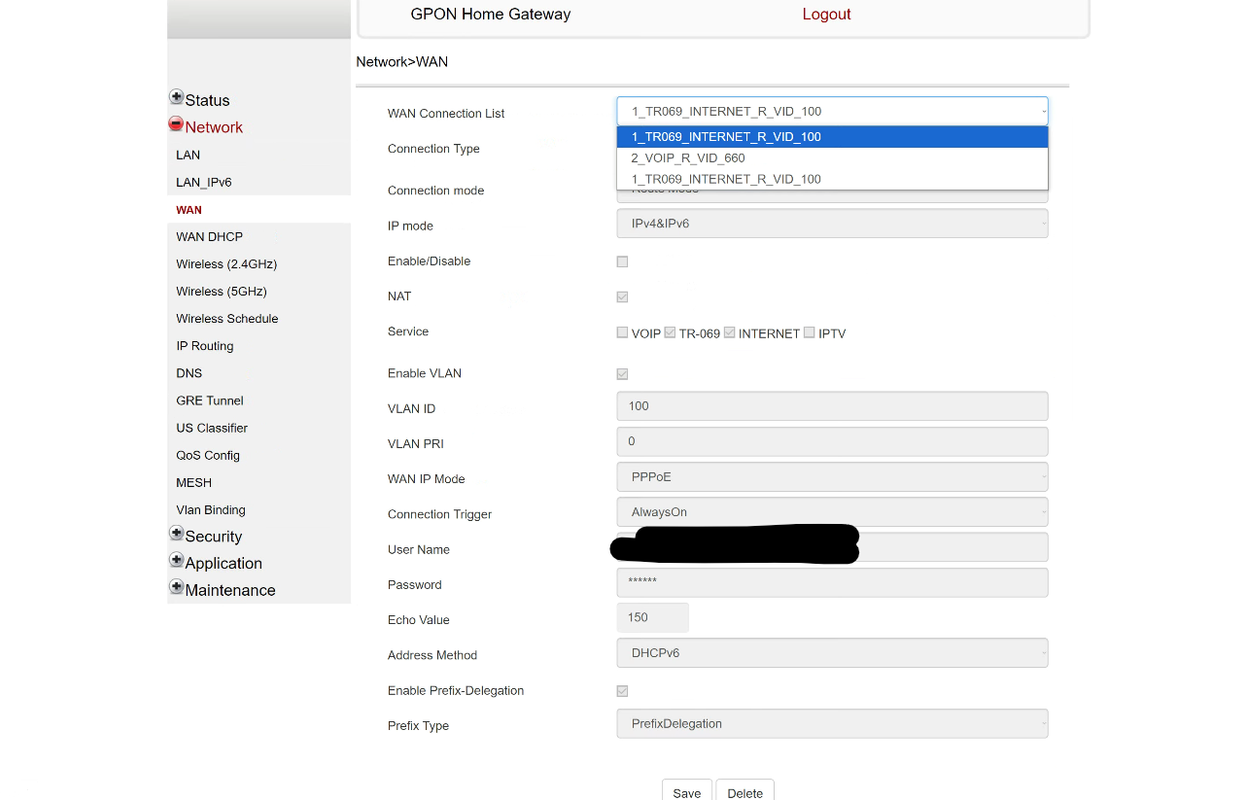Screen dimensions: 1245x800
Task: Open the WAN IP Mode dropdown
Action: click(x=832, y=477)
